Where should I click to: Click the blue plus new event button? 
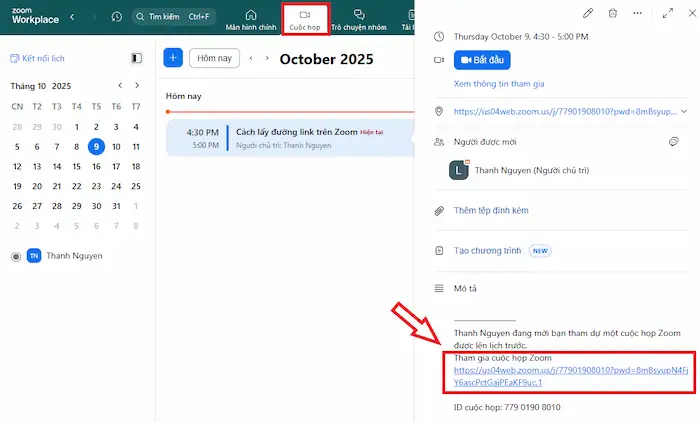click(x=173, y=58)
